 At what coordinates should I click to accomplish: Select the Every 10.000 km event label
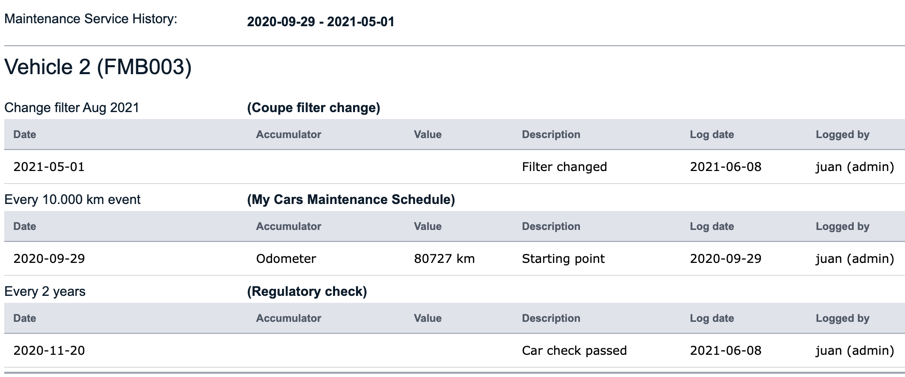72,200
